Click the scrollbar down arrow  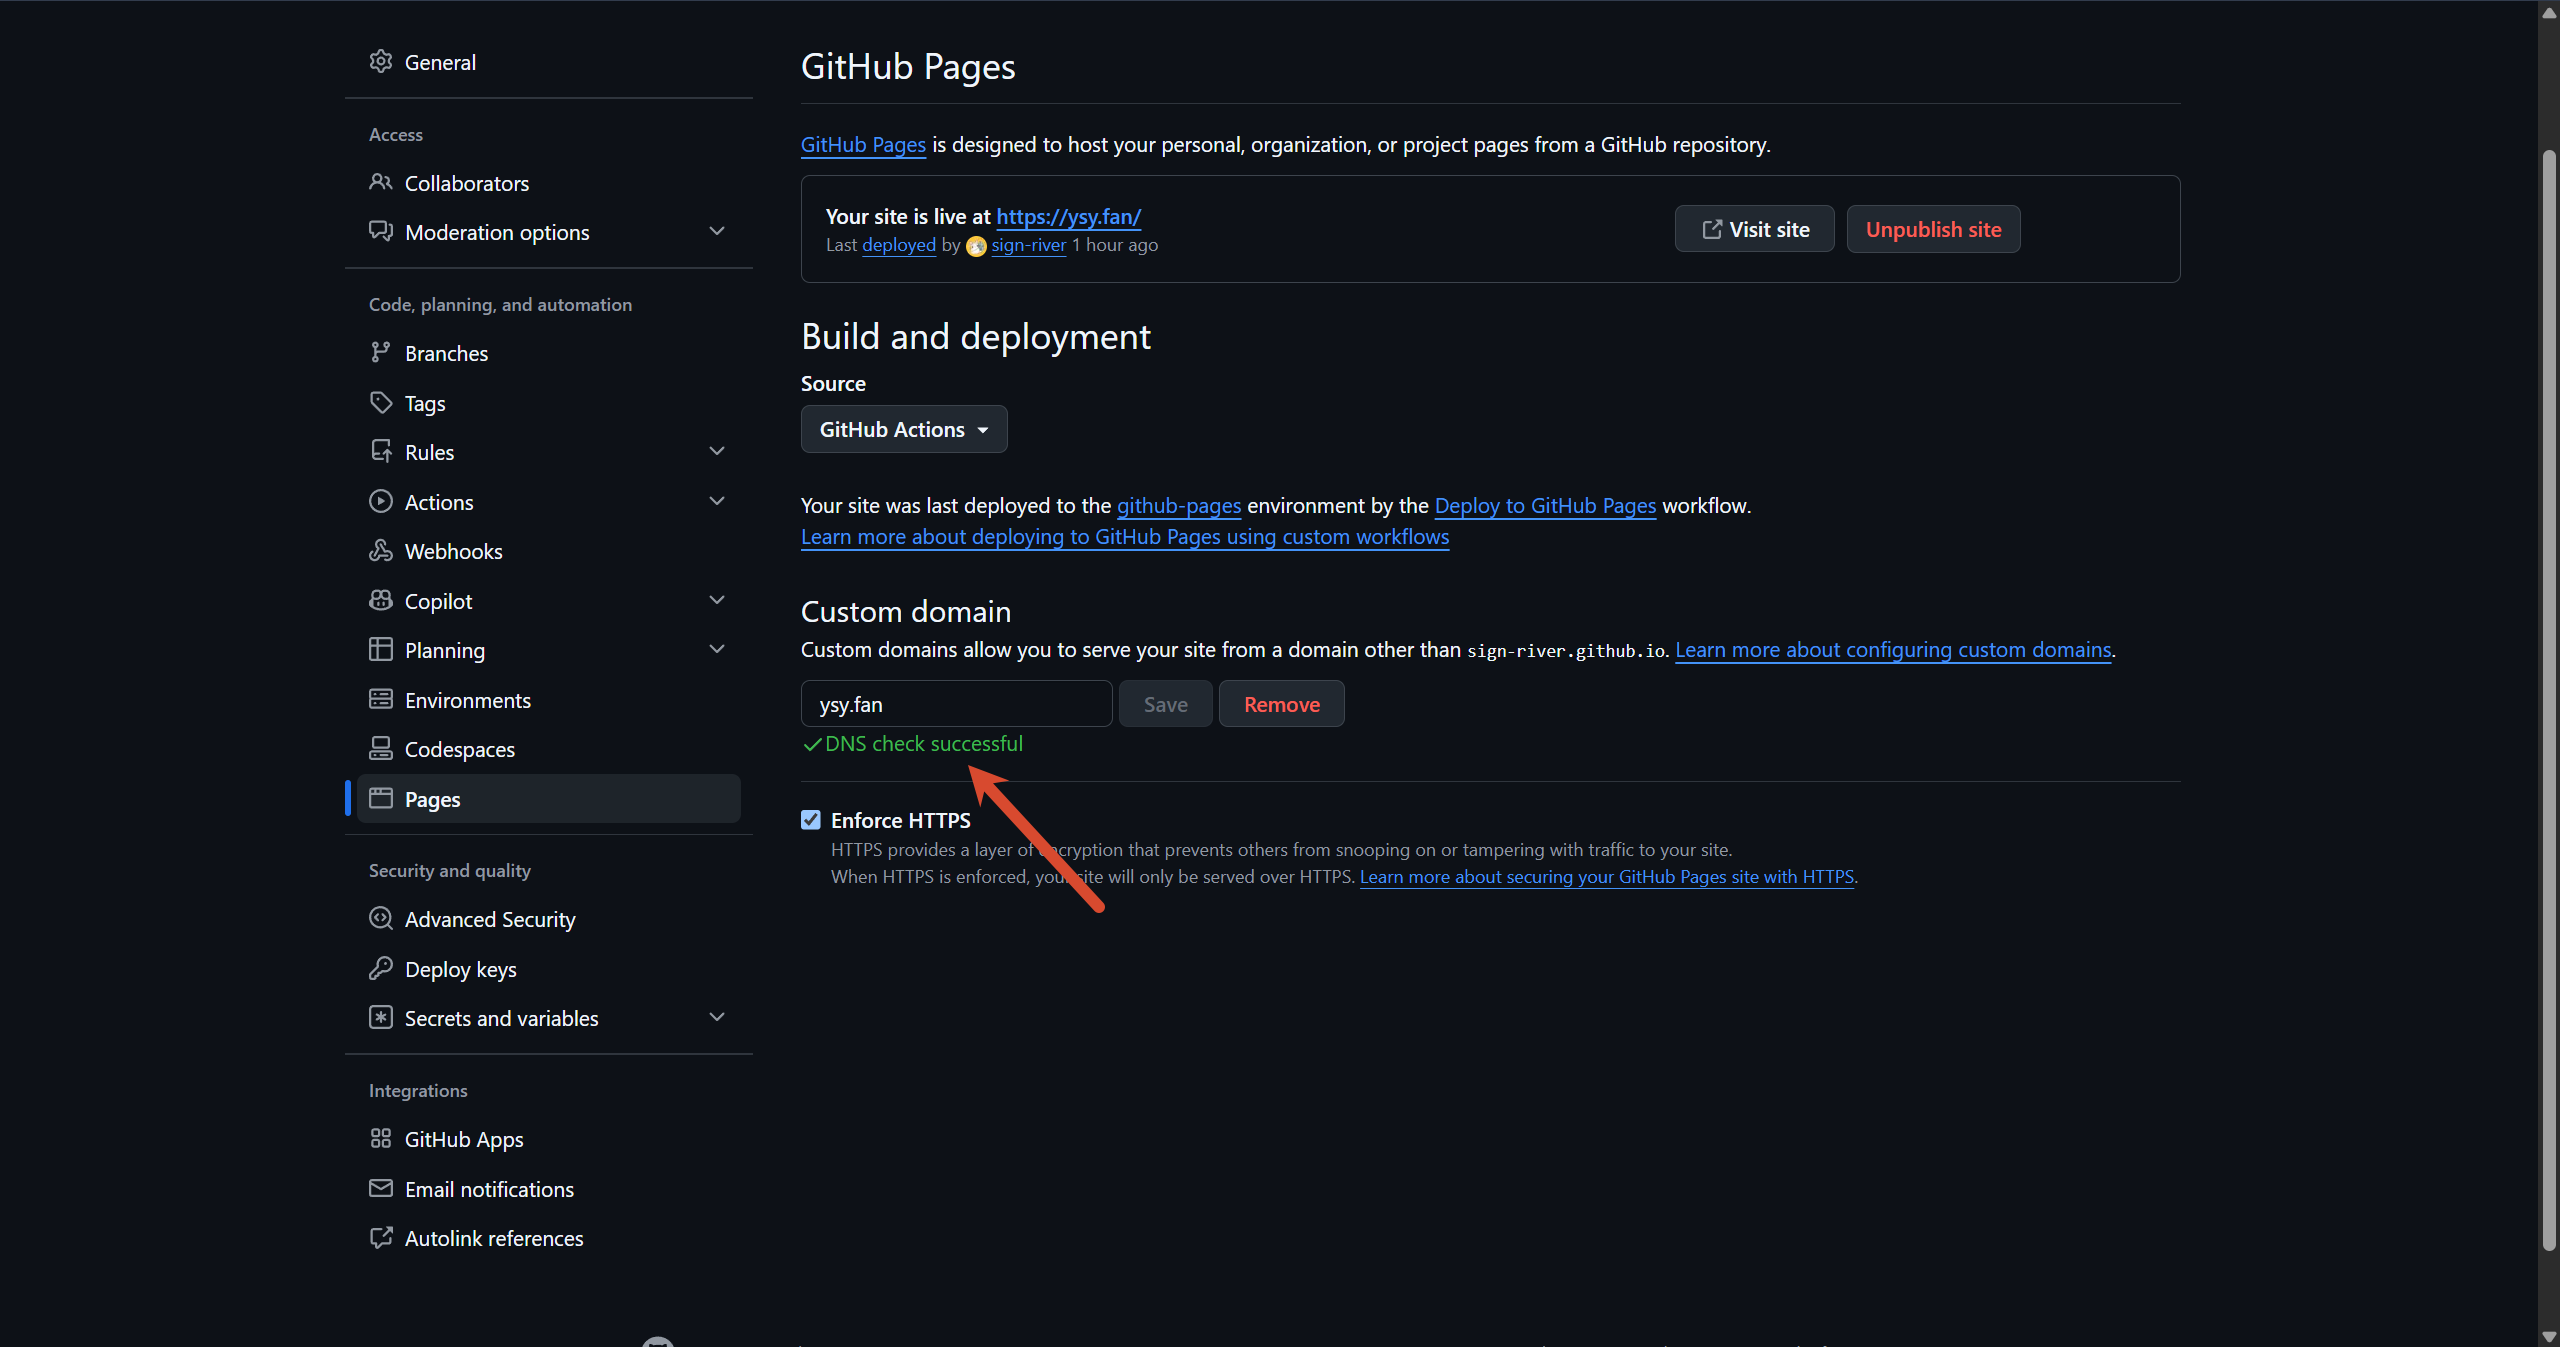click(2549, 1337)
